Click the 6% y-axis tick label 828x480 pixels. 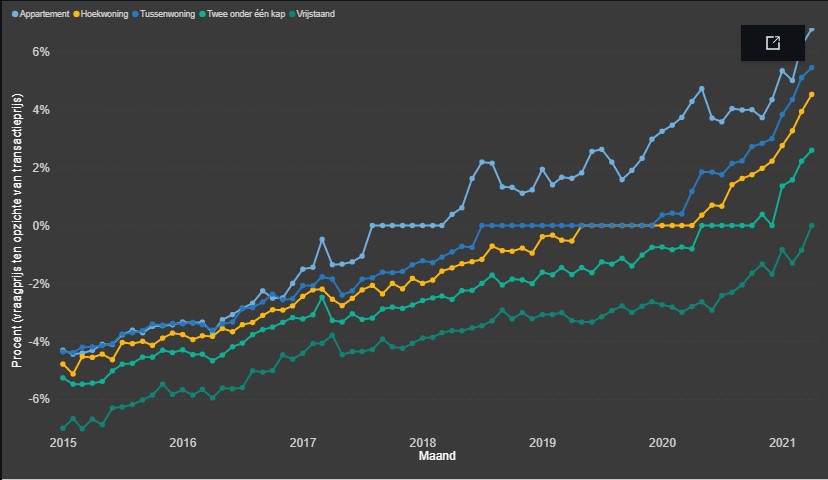[41, 52]
